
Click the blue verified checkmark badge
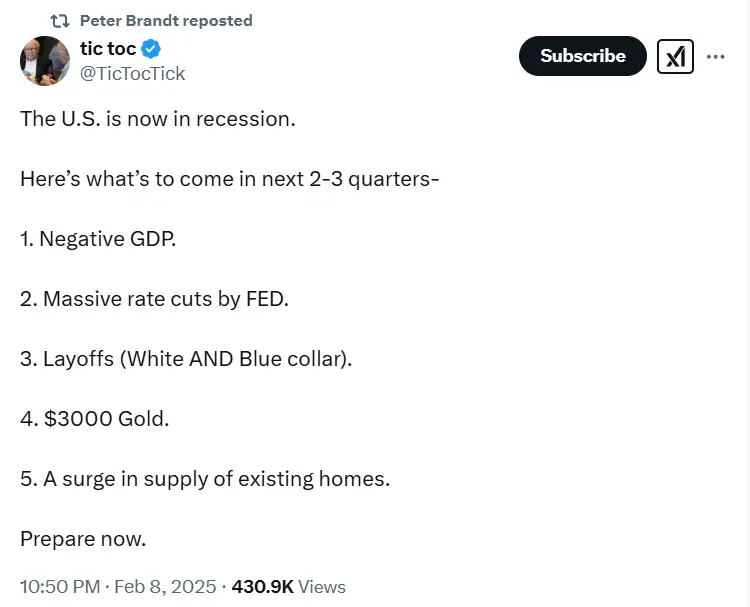pyautogui.click(x=151, y=49)
